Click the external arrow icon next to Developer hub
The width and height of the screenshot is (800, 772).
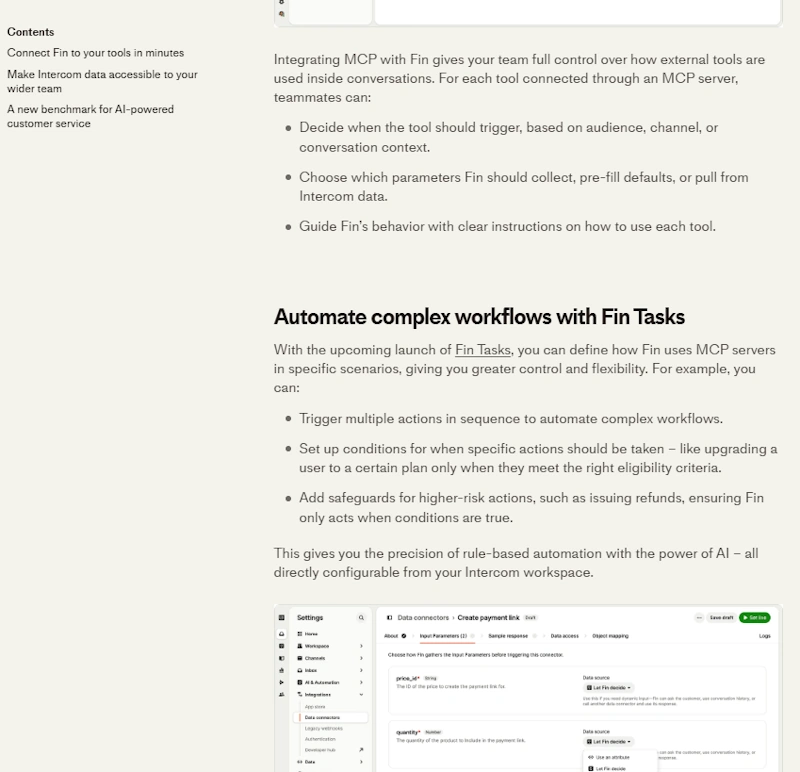pos(361,750)
